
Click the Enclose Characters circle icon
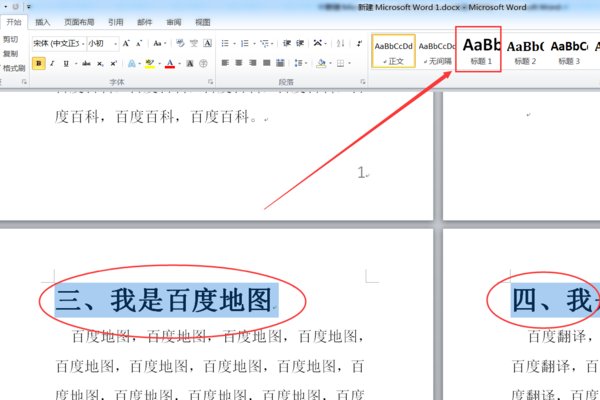[203, 64]
